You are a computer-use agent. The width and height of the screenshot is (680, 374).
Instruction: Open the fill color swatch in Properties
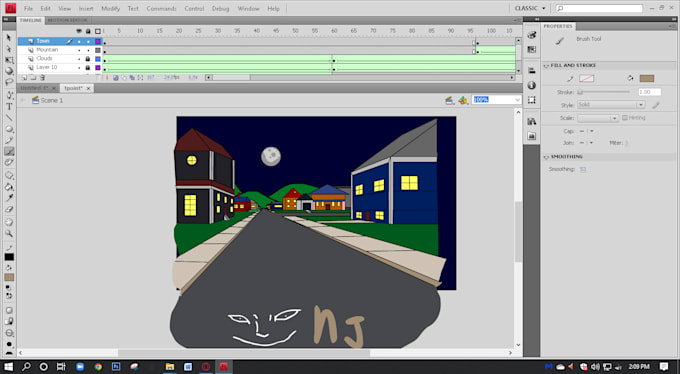(647, 79)
